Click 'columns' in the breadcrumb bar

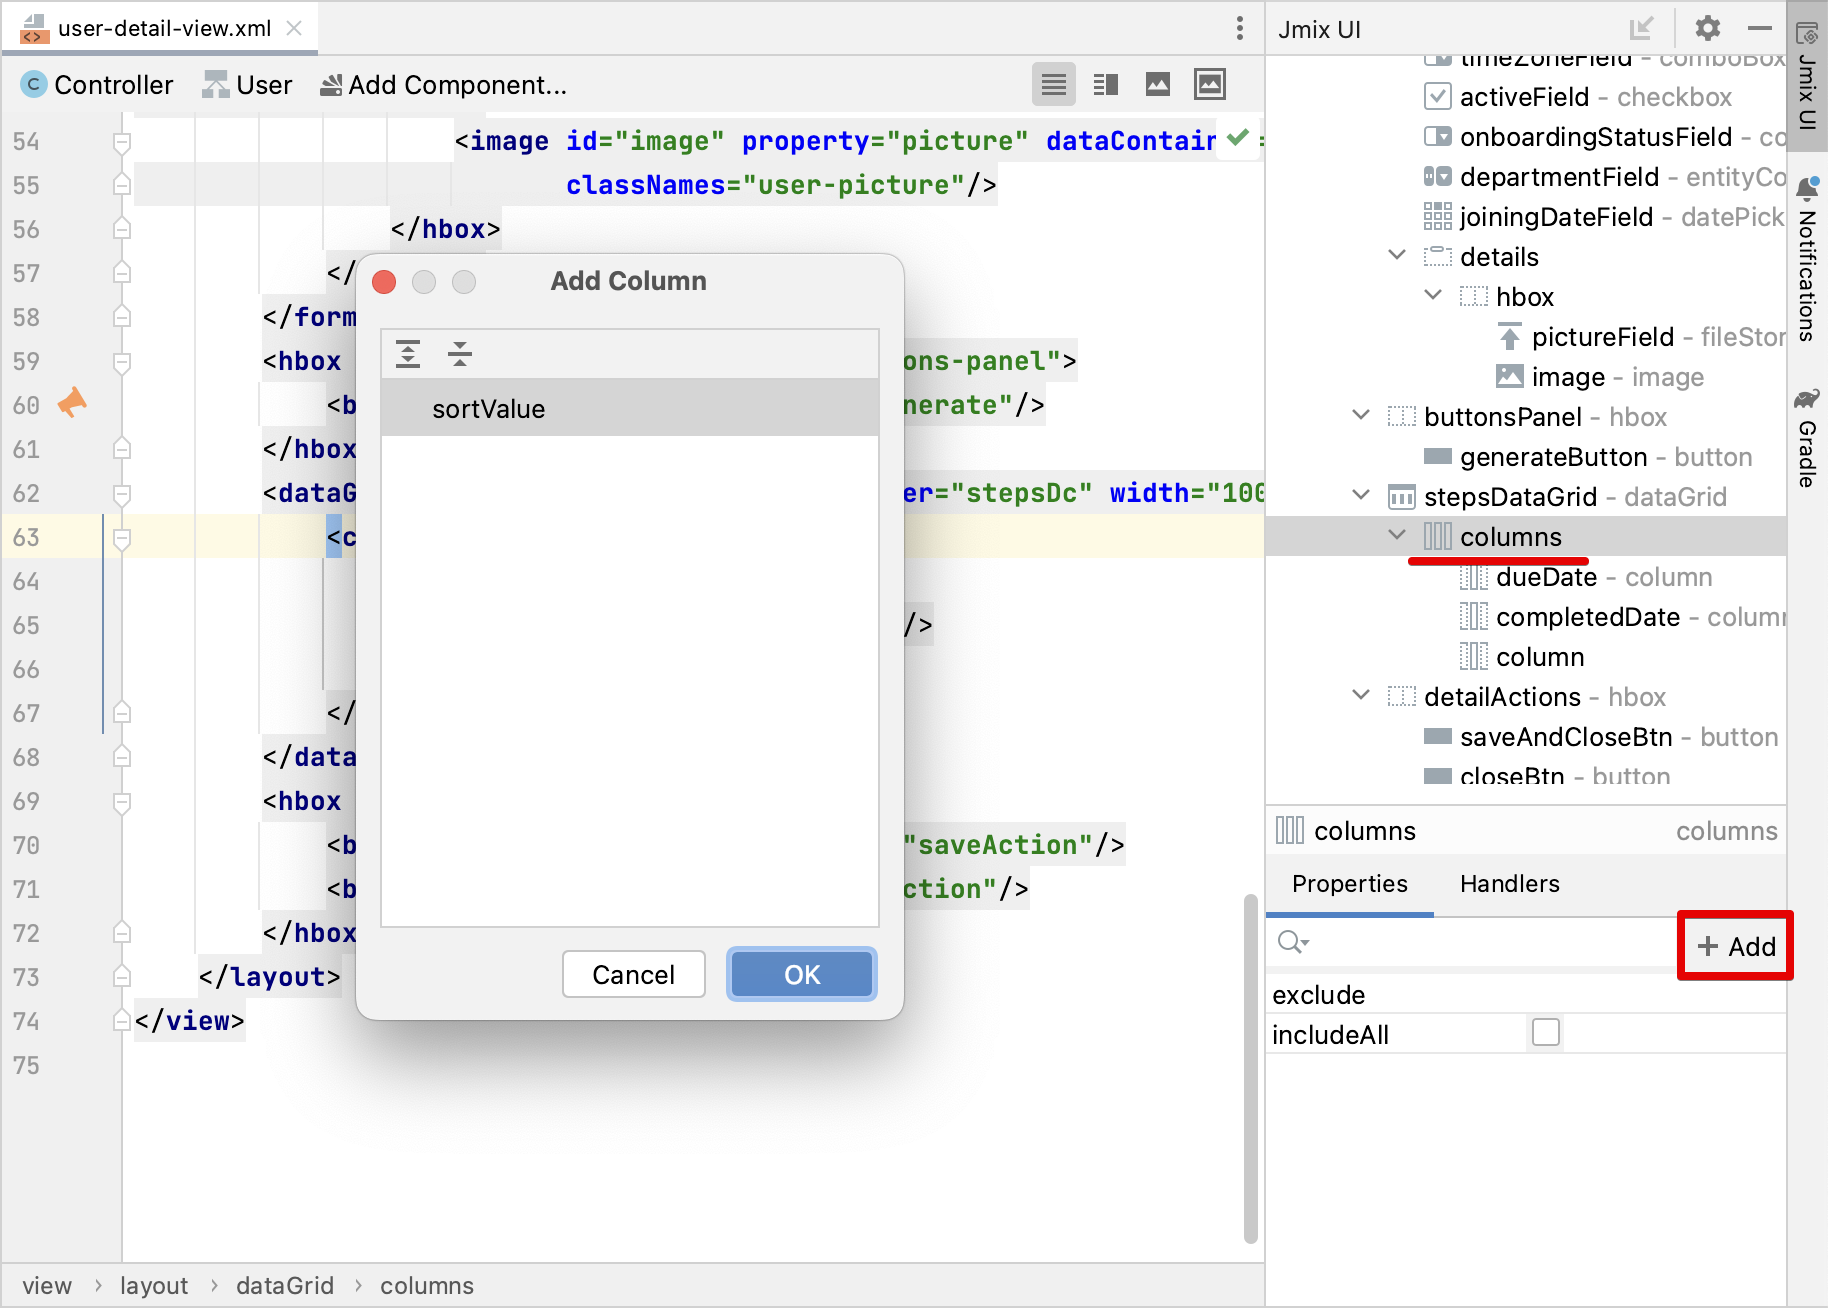[x=427, y=1286]
